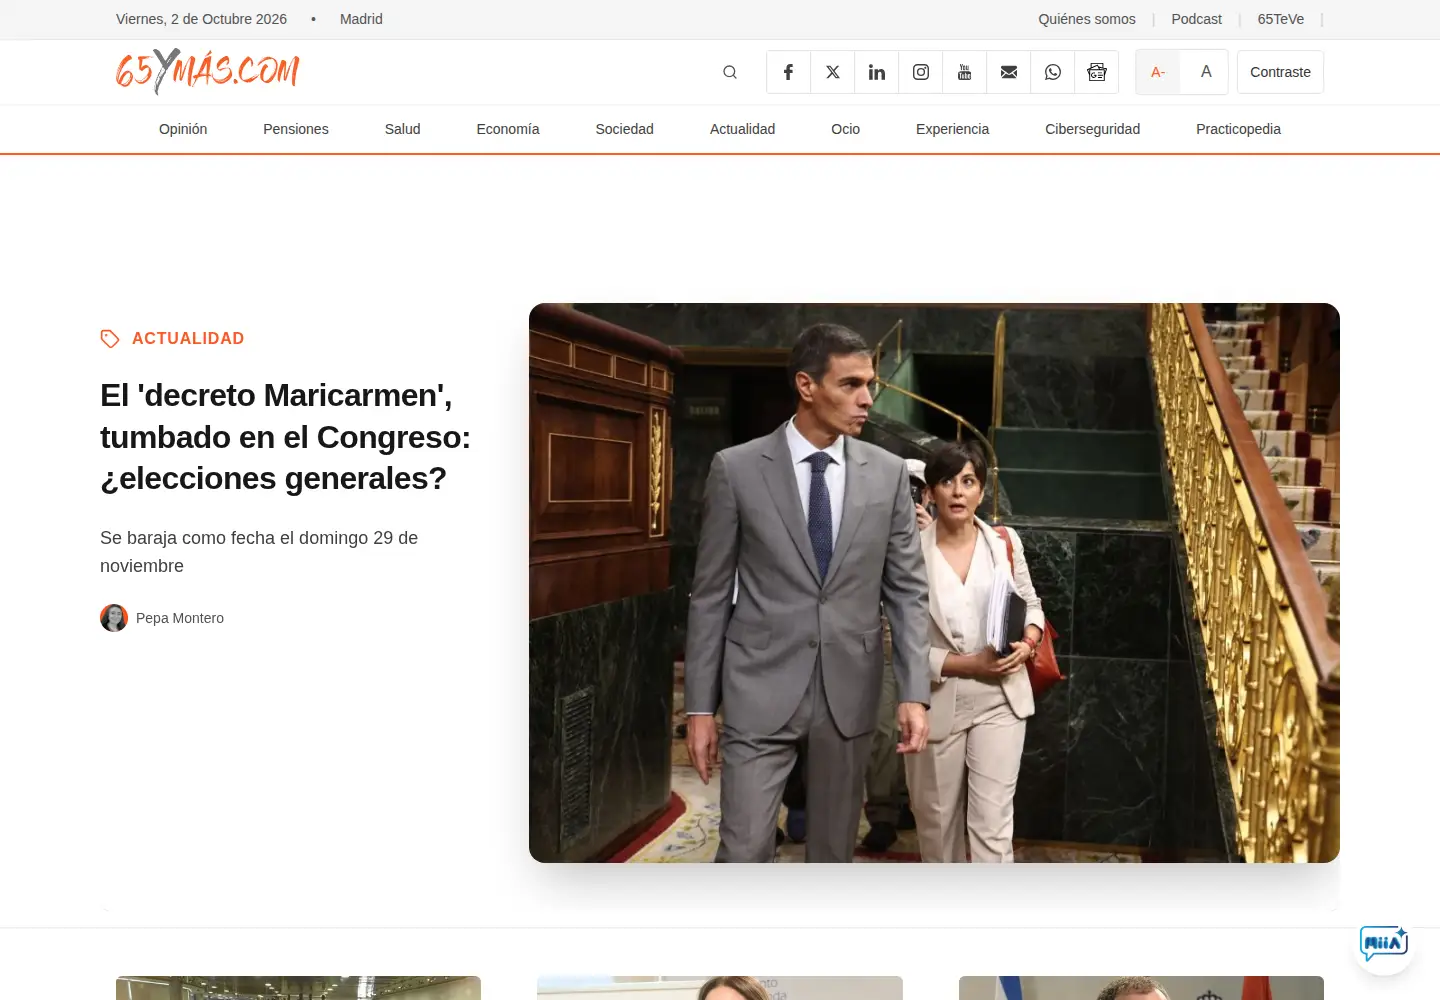Viewport: 1440px width, 1000px height.
Task: Open the WhatsApp icon
Action: coord(1052,72)
